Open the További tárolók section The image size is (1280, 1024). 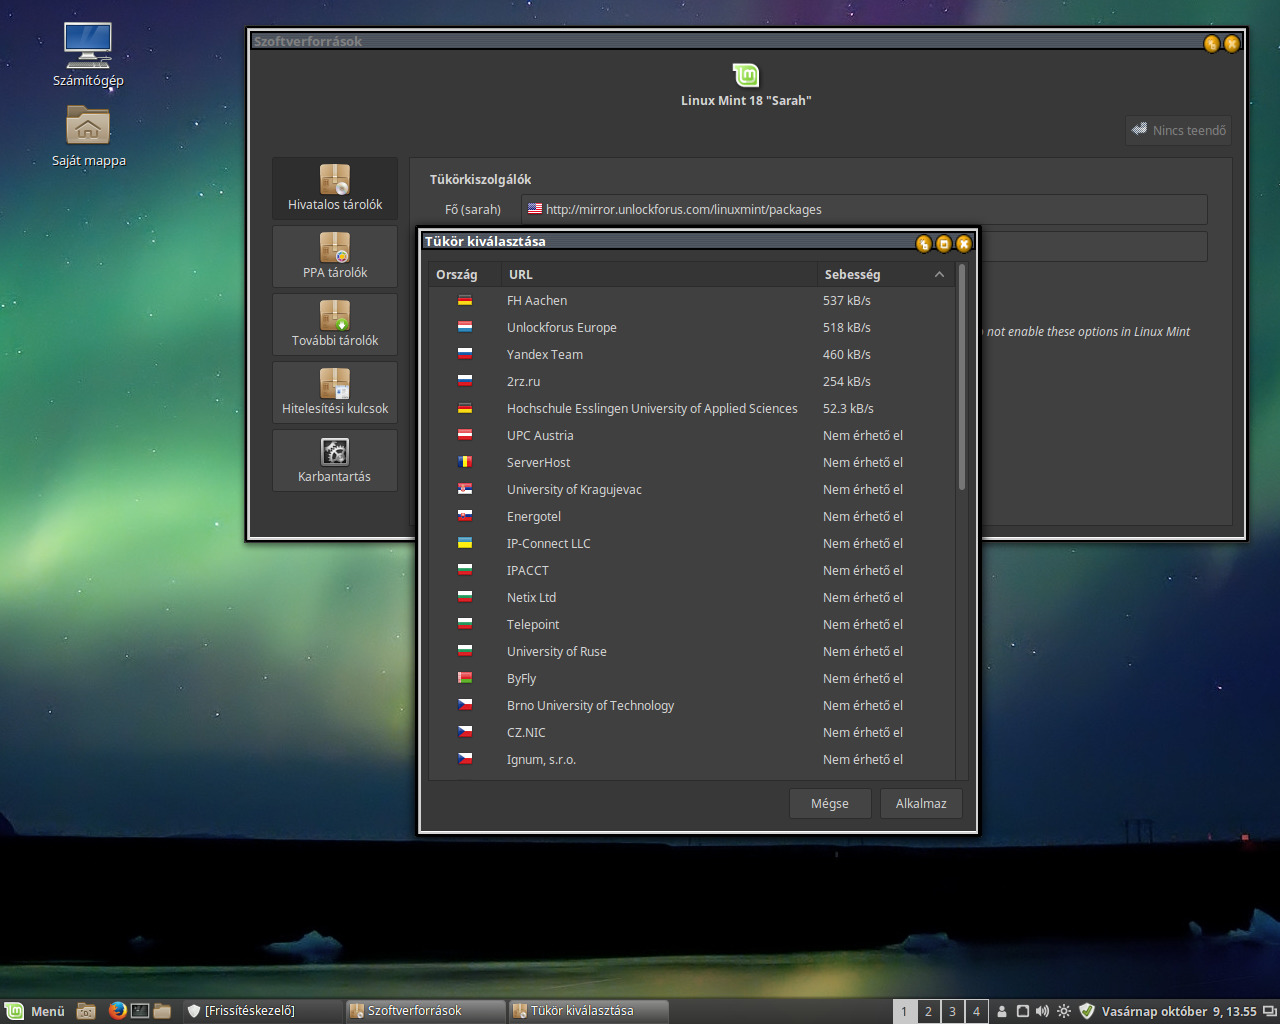pyautogui.click(x=335, y=324)
